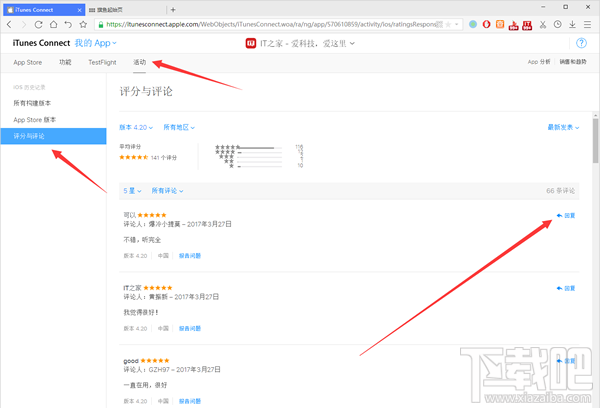600x408 pixels.
Task: Open a new tab with the plus button
Action: click(173, 10)
